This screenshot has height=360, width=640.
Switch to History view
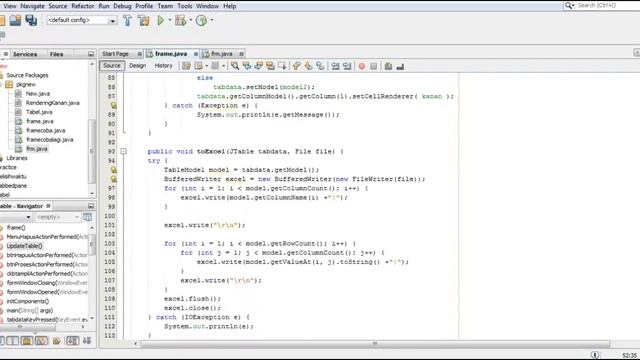point(163,66)
